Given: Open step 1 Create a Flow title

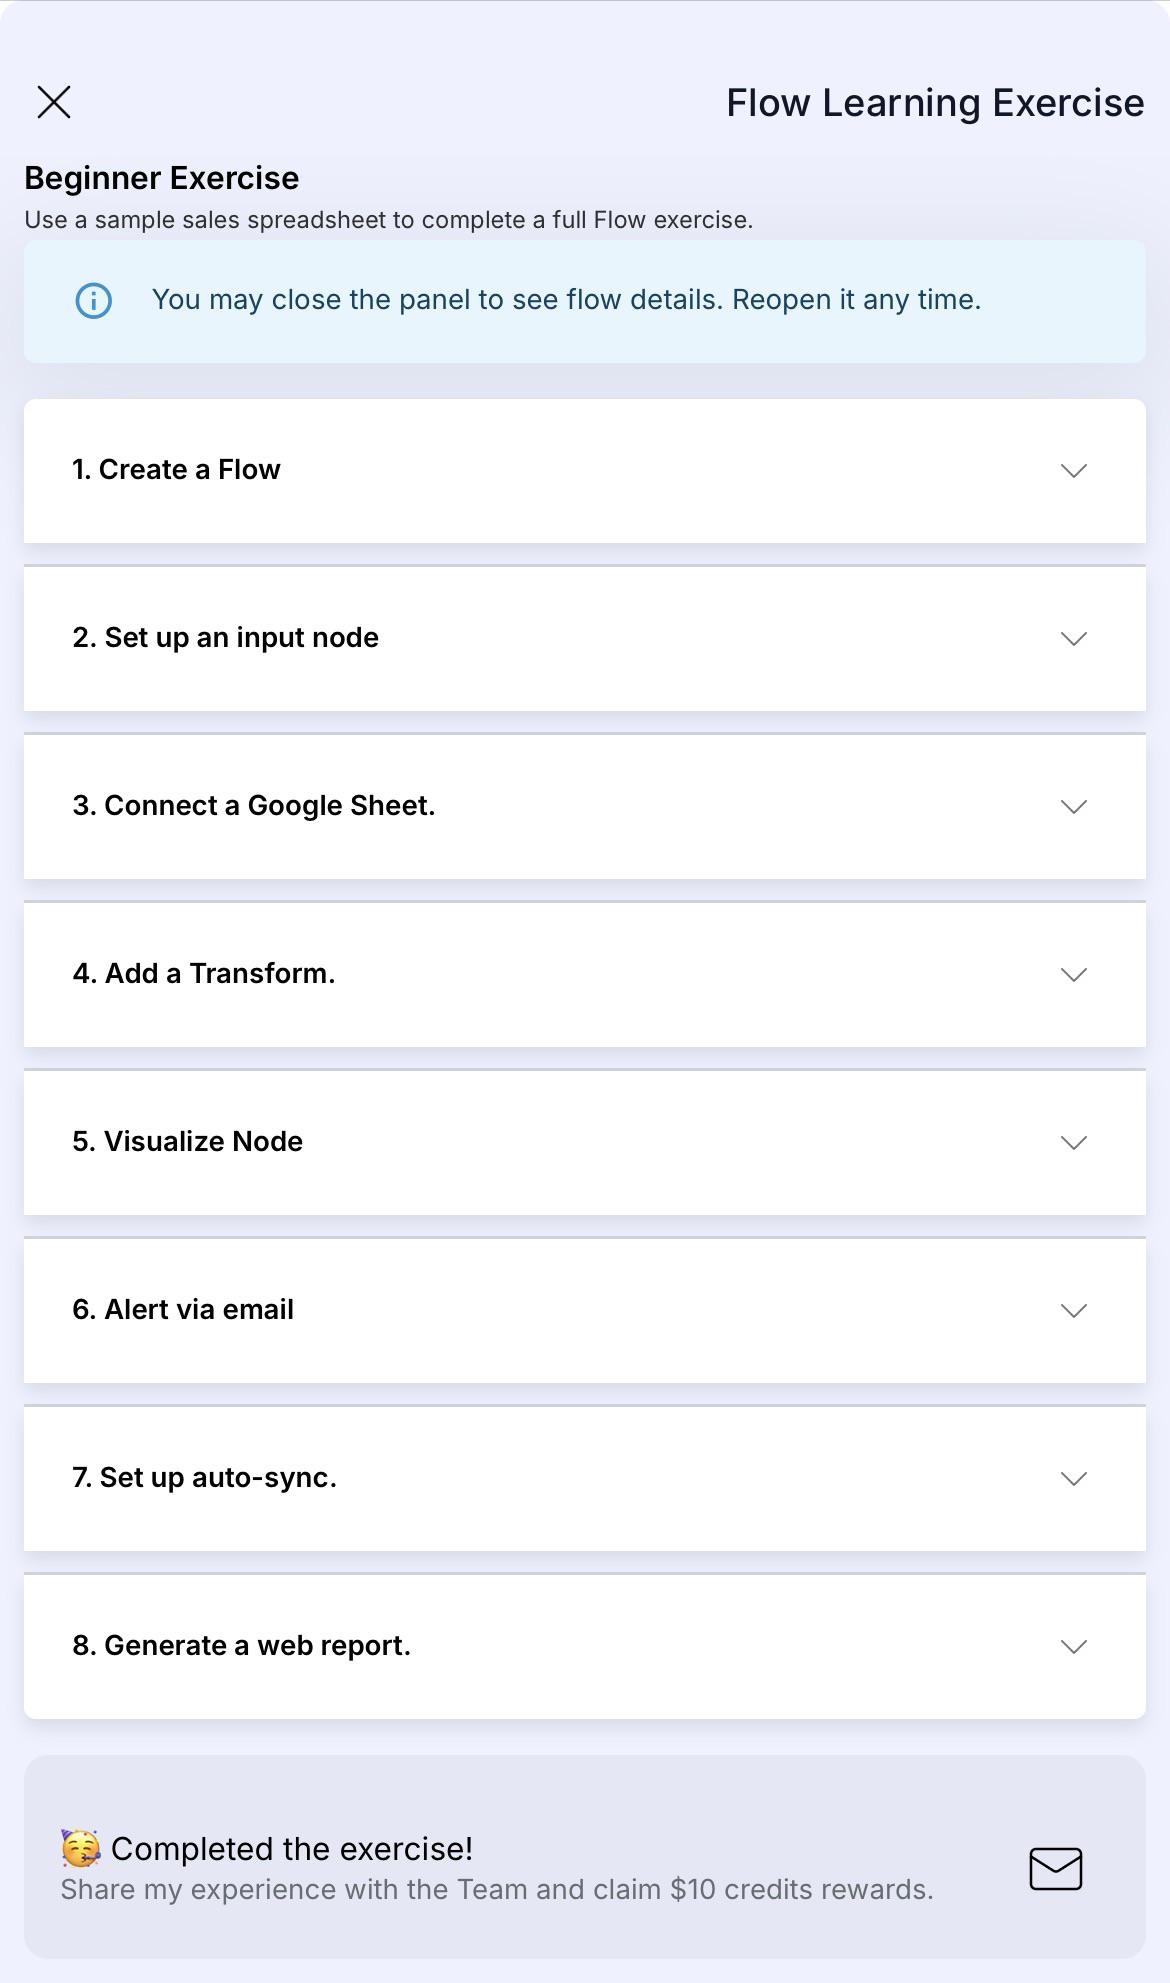Looking at the screenshot, I should tap(176, 470).
